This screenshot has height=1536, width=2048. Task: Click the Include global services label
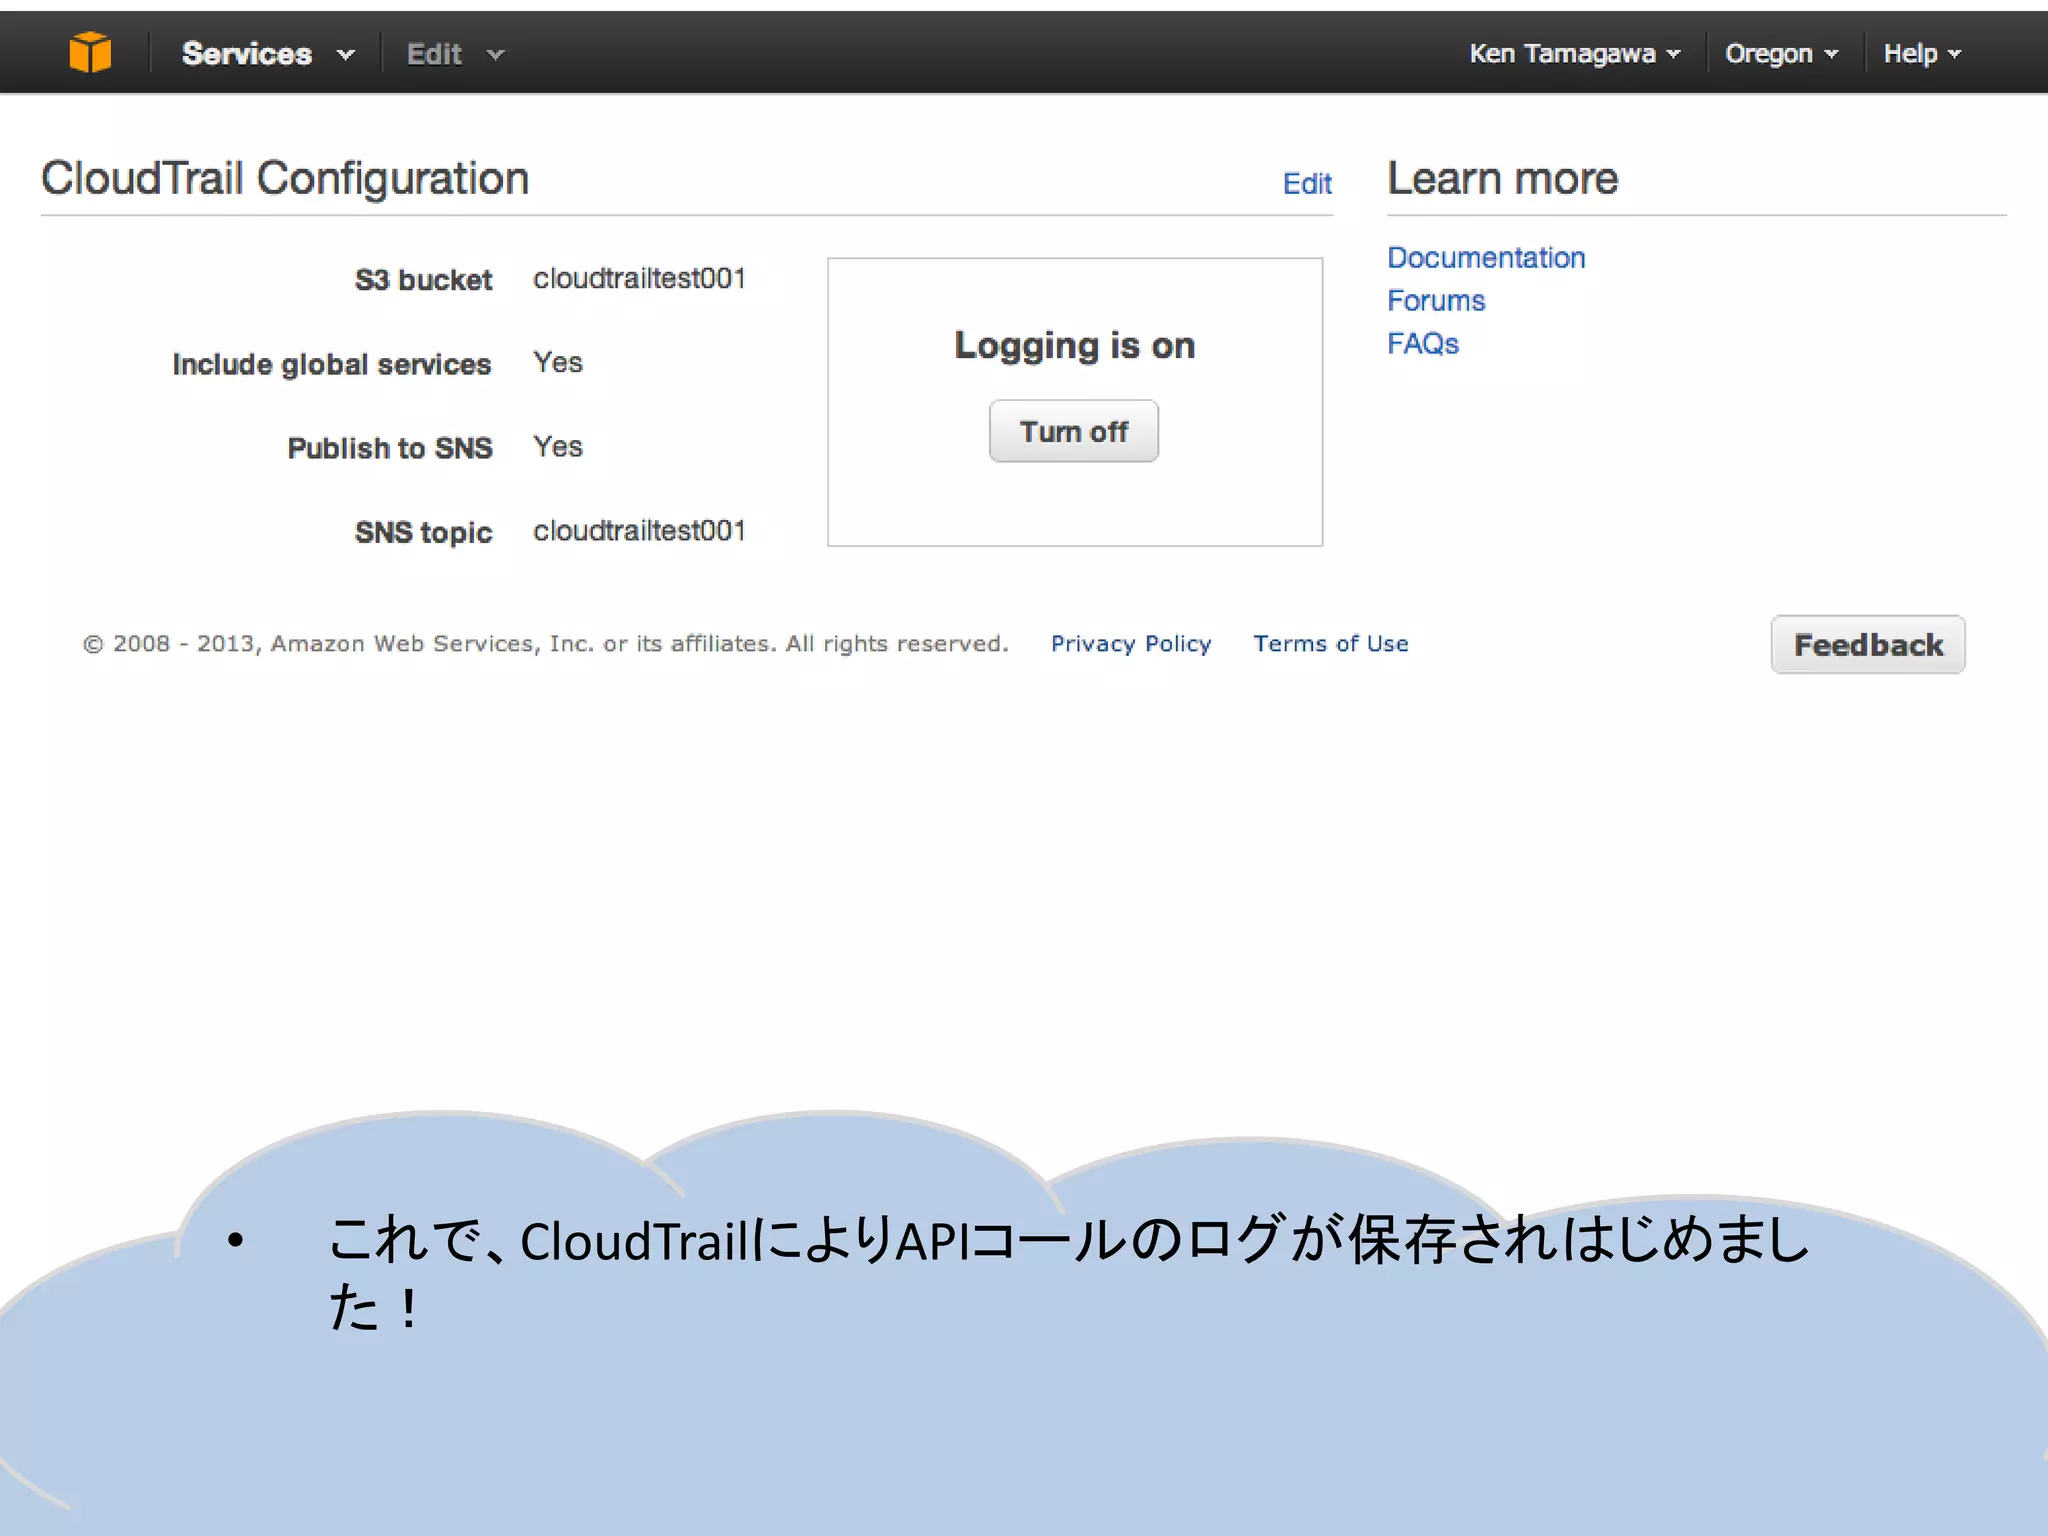pyautogui.click(x=332, y=364)
